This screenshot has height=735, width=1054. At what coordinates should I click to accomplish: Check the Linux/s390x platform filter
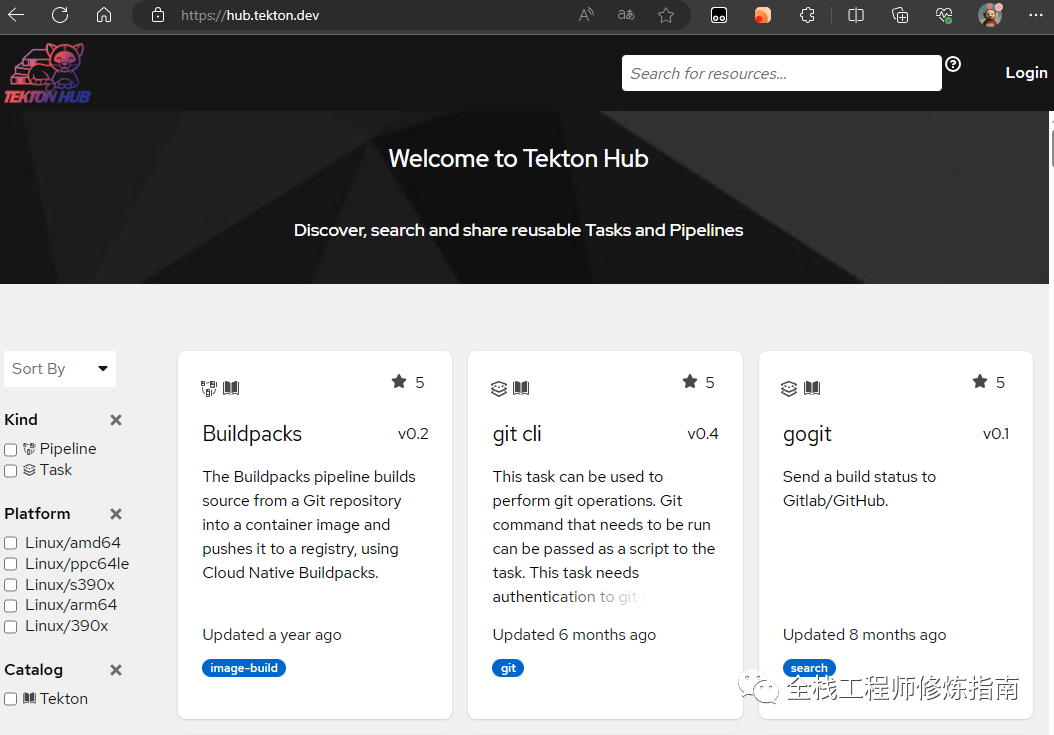pos(11,585)
